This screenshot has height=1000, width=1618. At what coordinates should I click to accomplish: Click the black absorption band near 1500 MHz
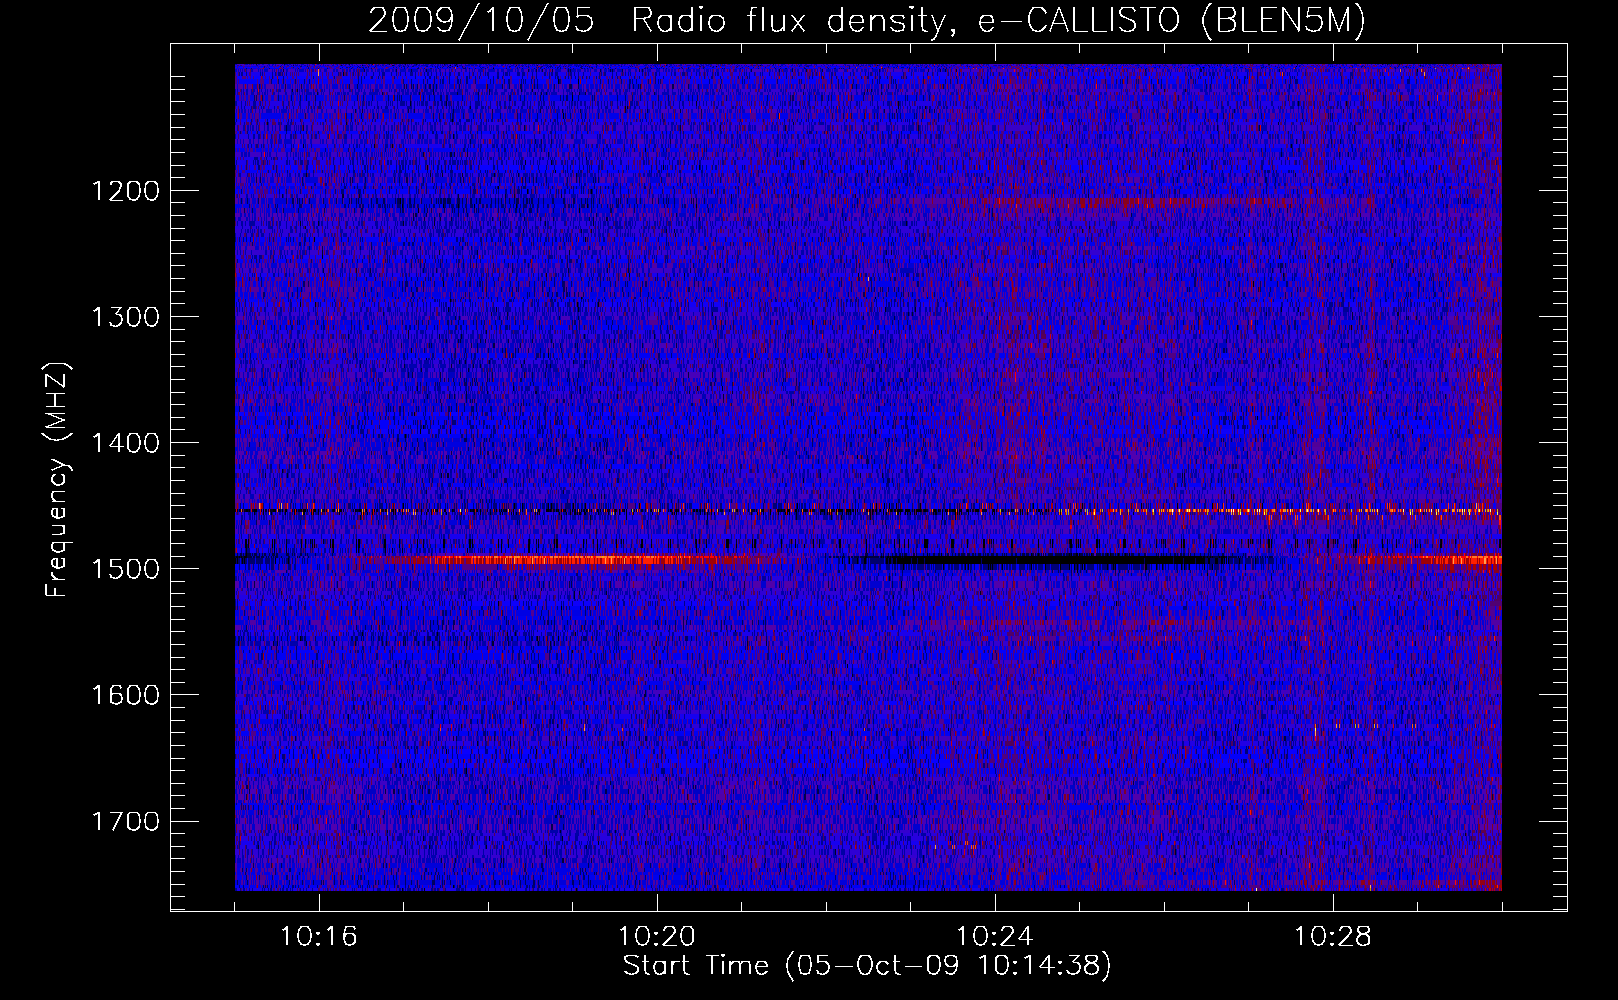[1060, 561]
